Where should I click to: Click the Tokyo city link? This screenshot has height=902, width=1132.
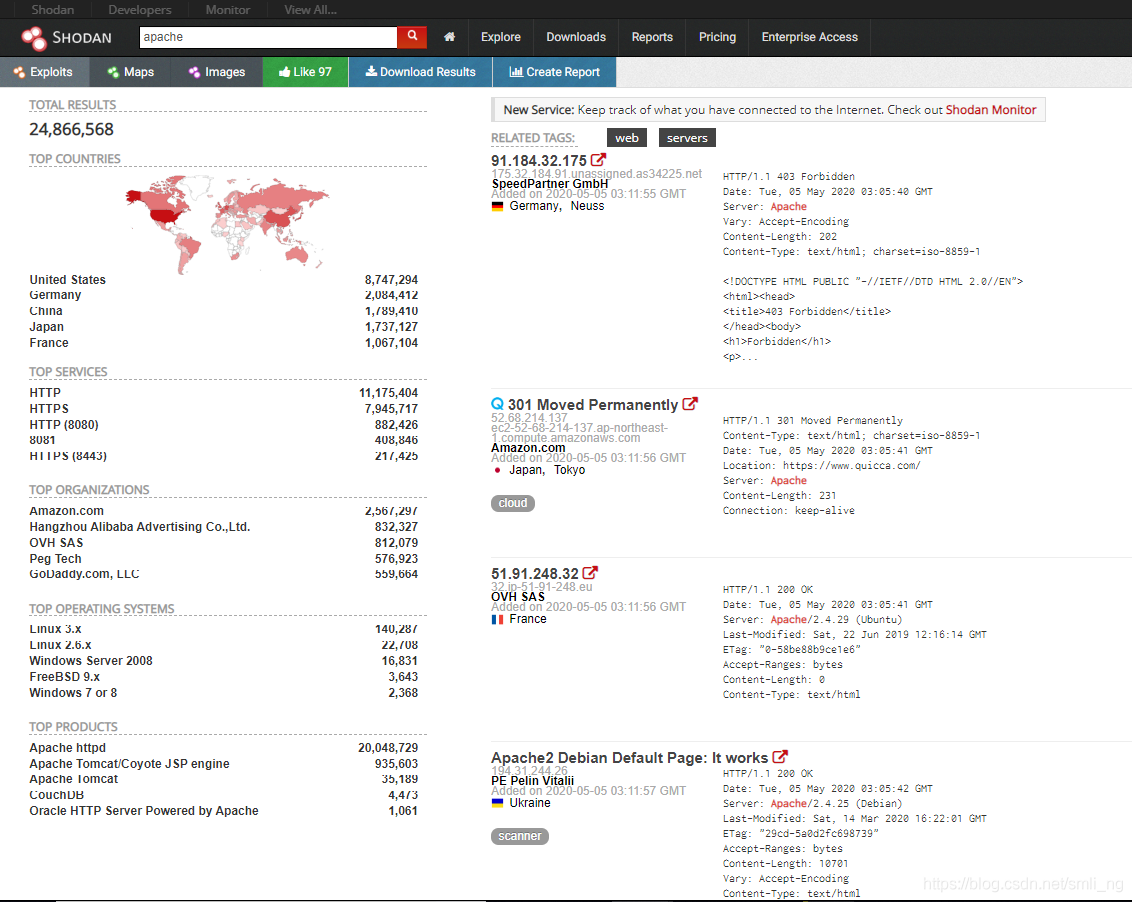pyautogui.click(x=570, y=470)
